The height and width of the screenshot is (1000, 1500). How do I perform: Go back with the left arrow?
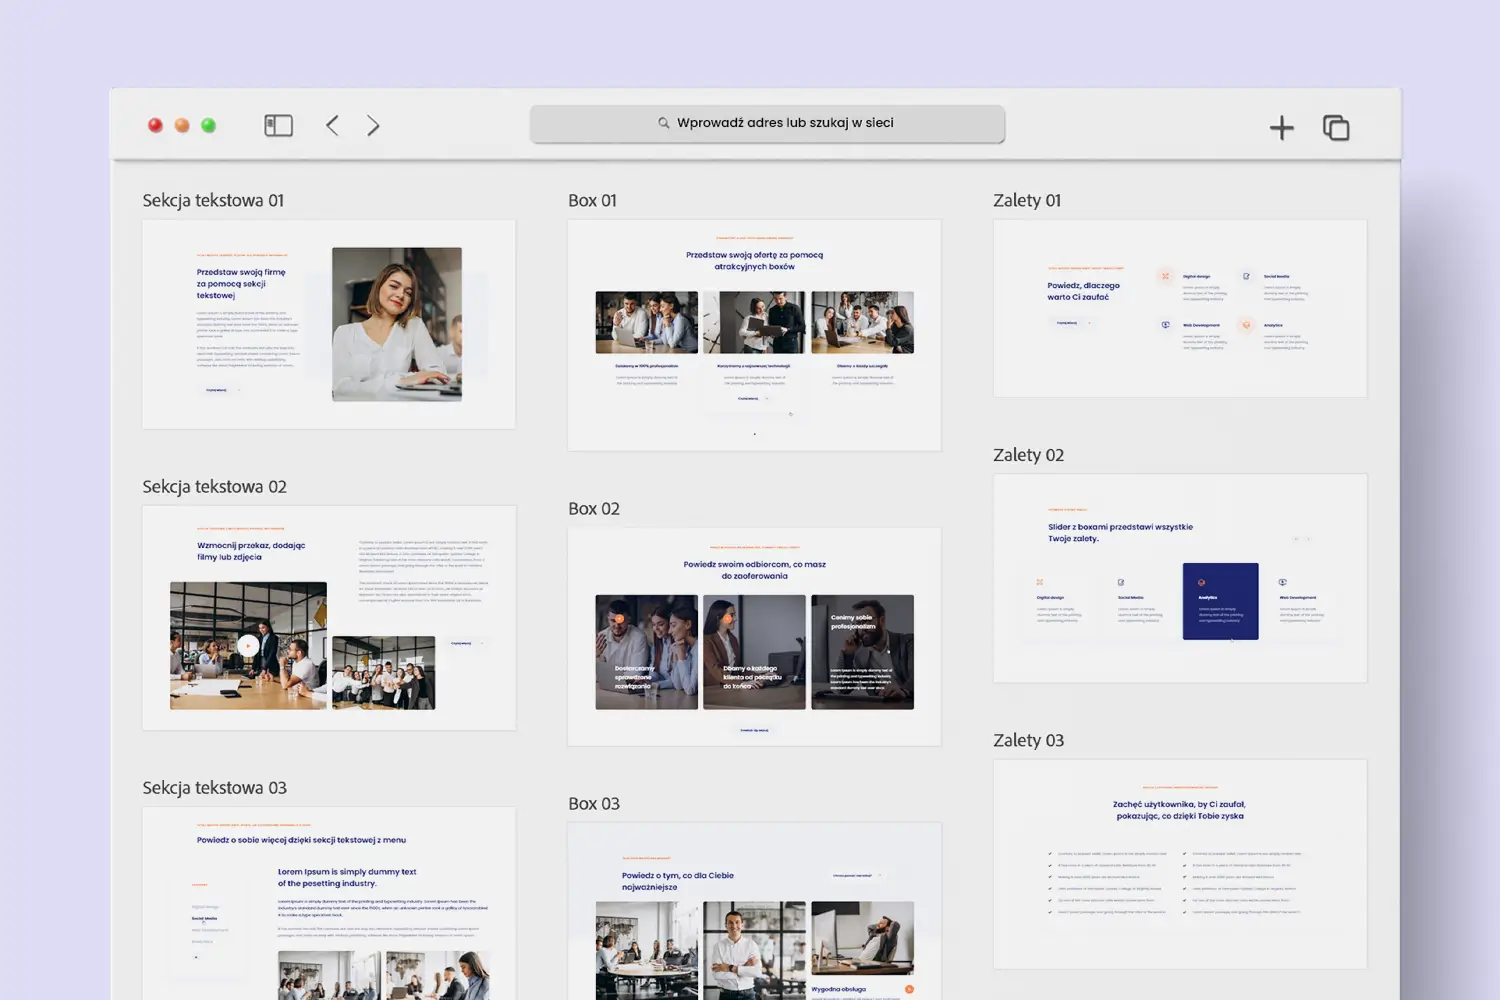332,125
